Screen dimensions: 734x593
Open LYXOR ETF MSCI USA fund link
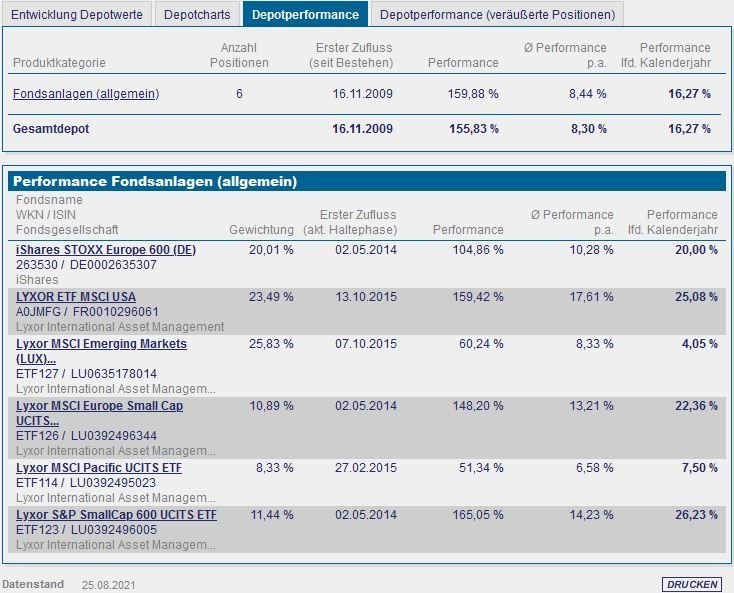76,297
